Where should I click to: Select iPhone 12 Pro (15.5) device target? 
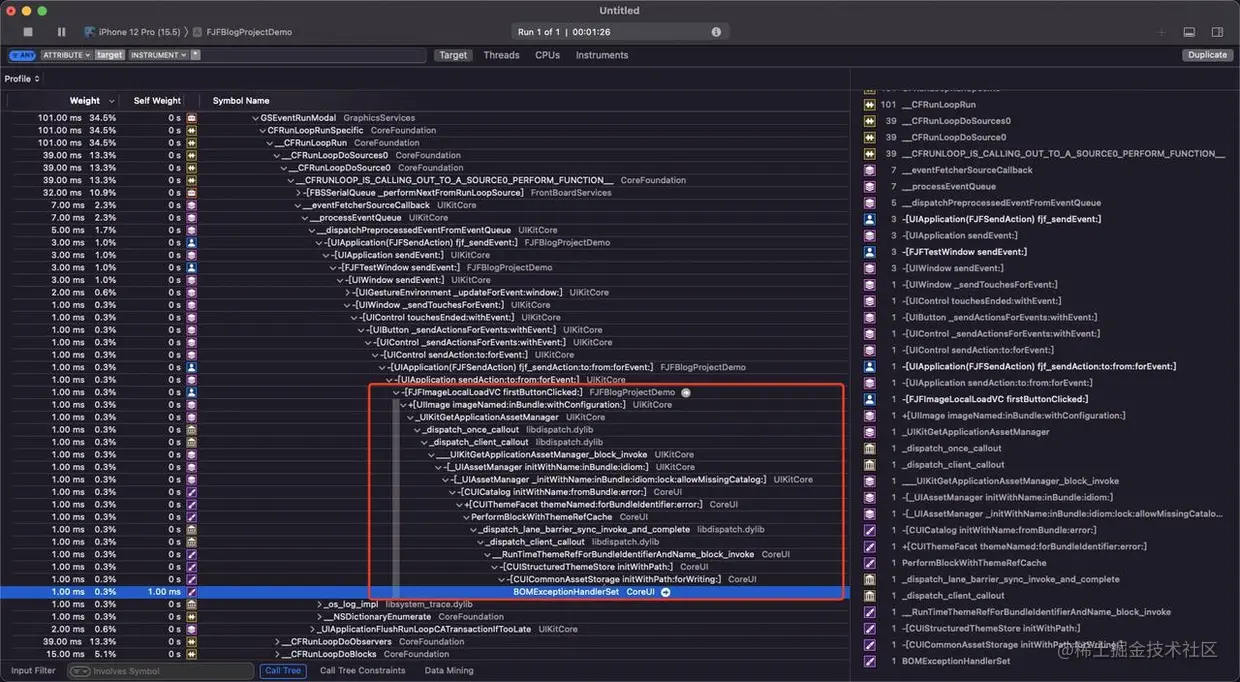click(x=131, y=32)
